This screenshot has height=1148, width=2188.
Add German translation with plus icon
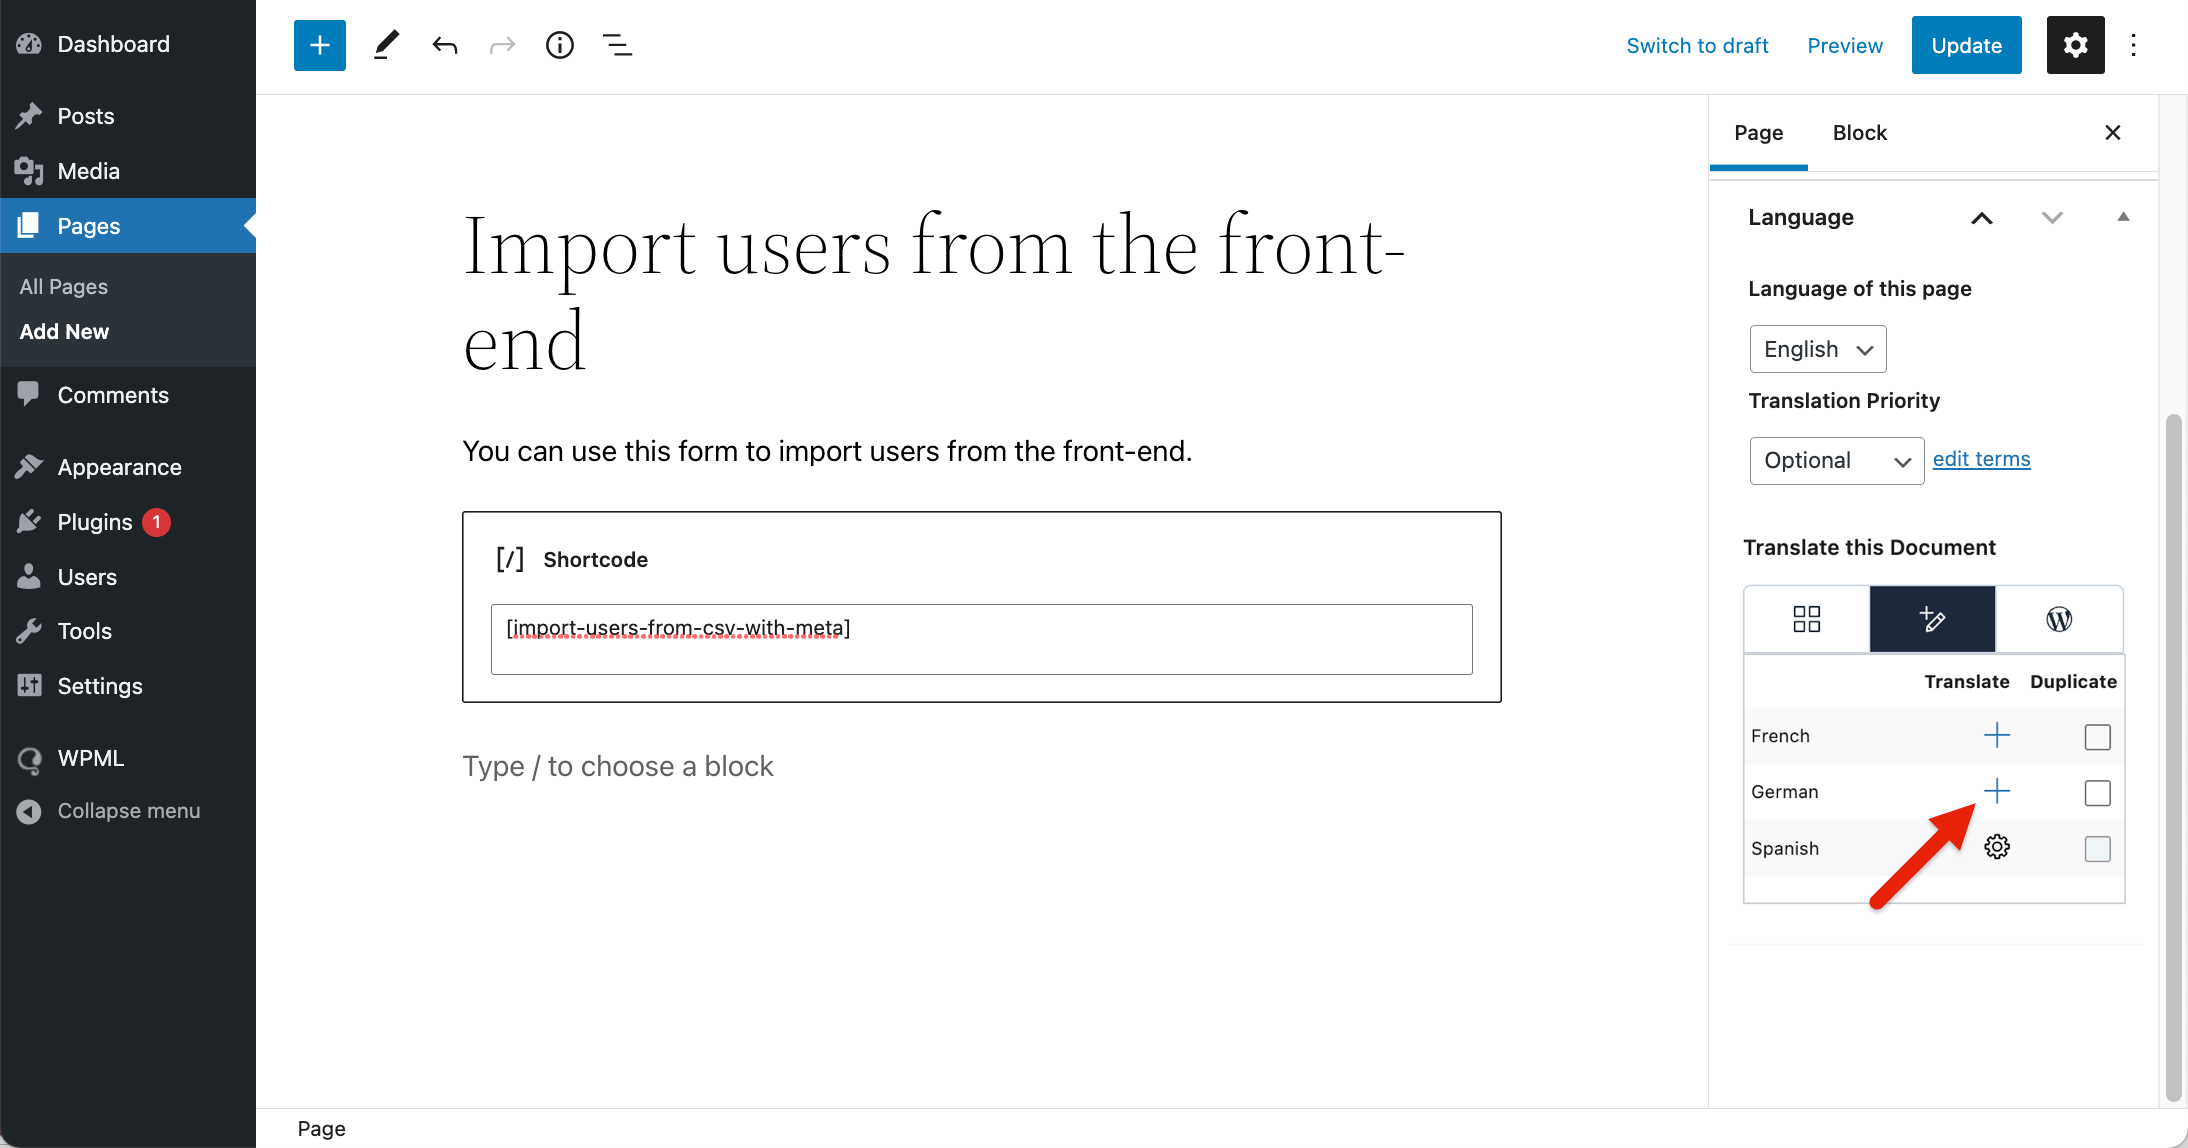coord(1996,792)
